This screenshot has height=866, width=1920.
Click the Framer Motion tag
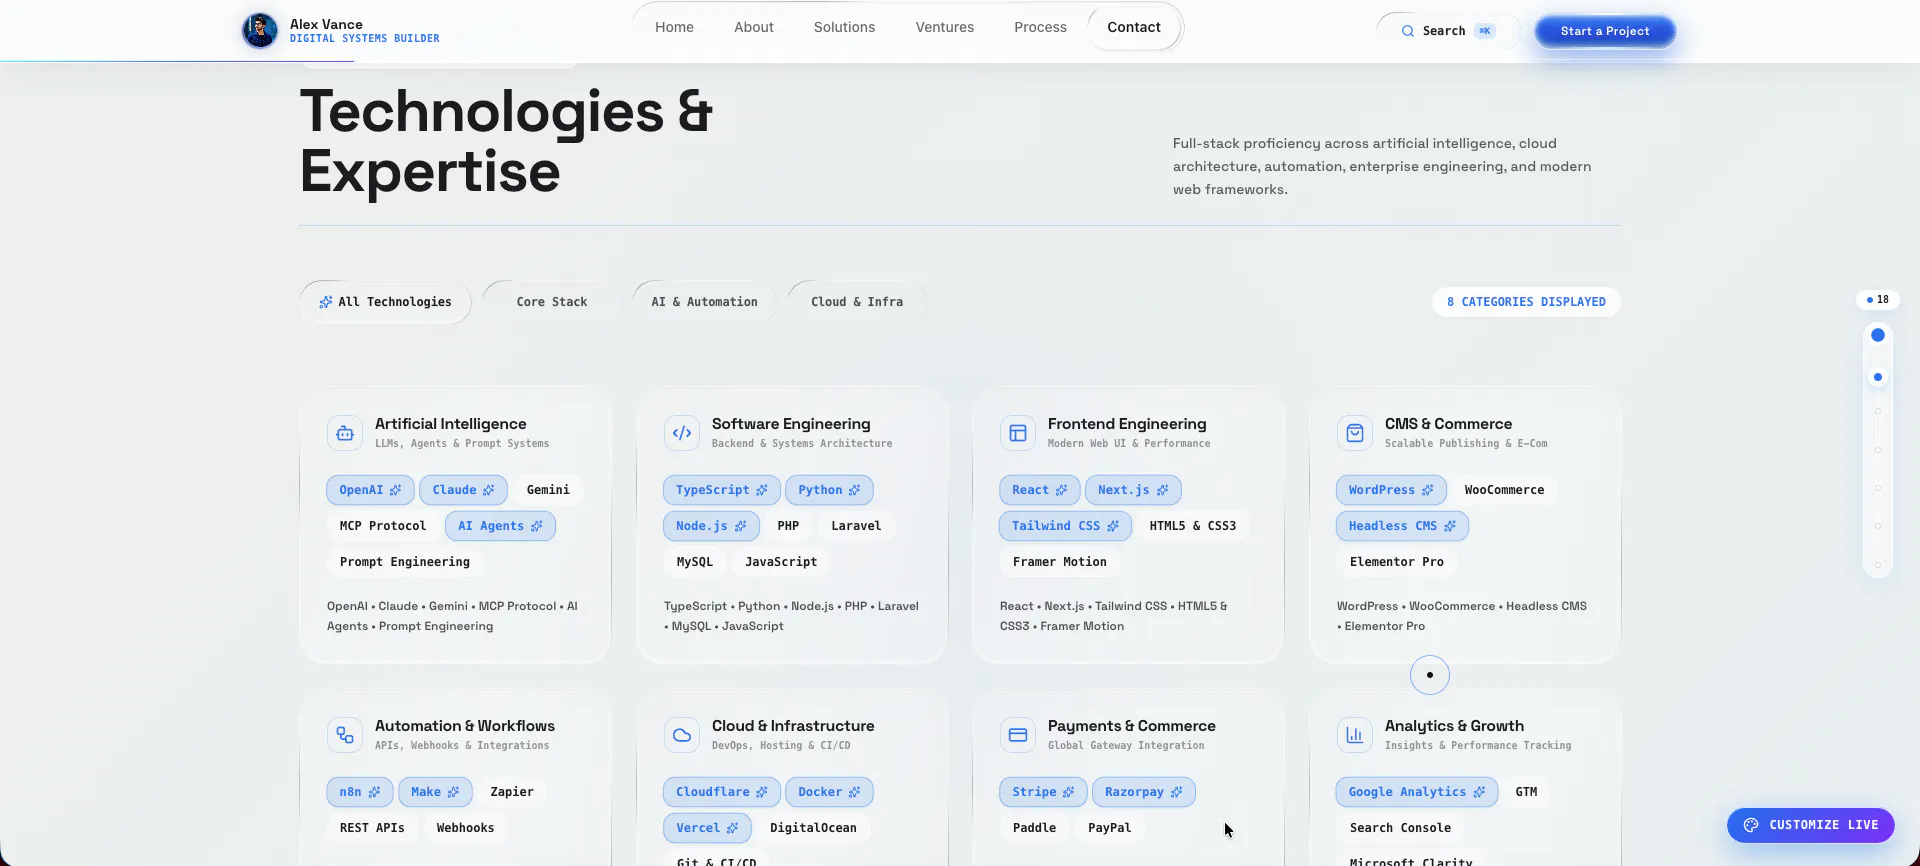[x=1060, y=562]
